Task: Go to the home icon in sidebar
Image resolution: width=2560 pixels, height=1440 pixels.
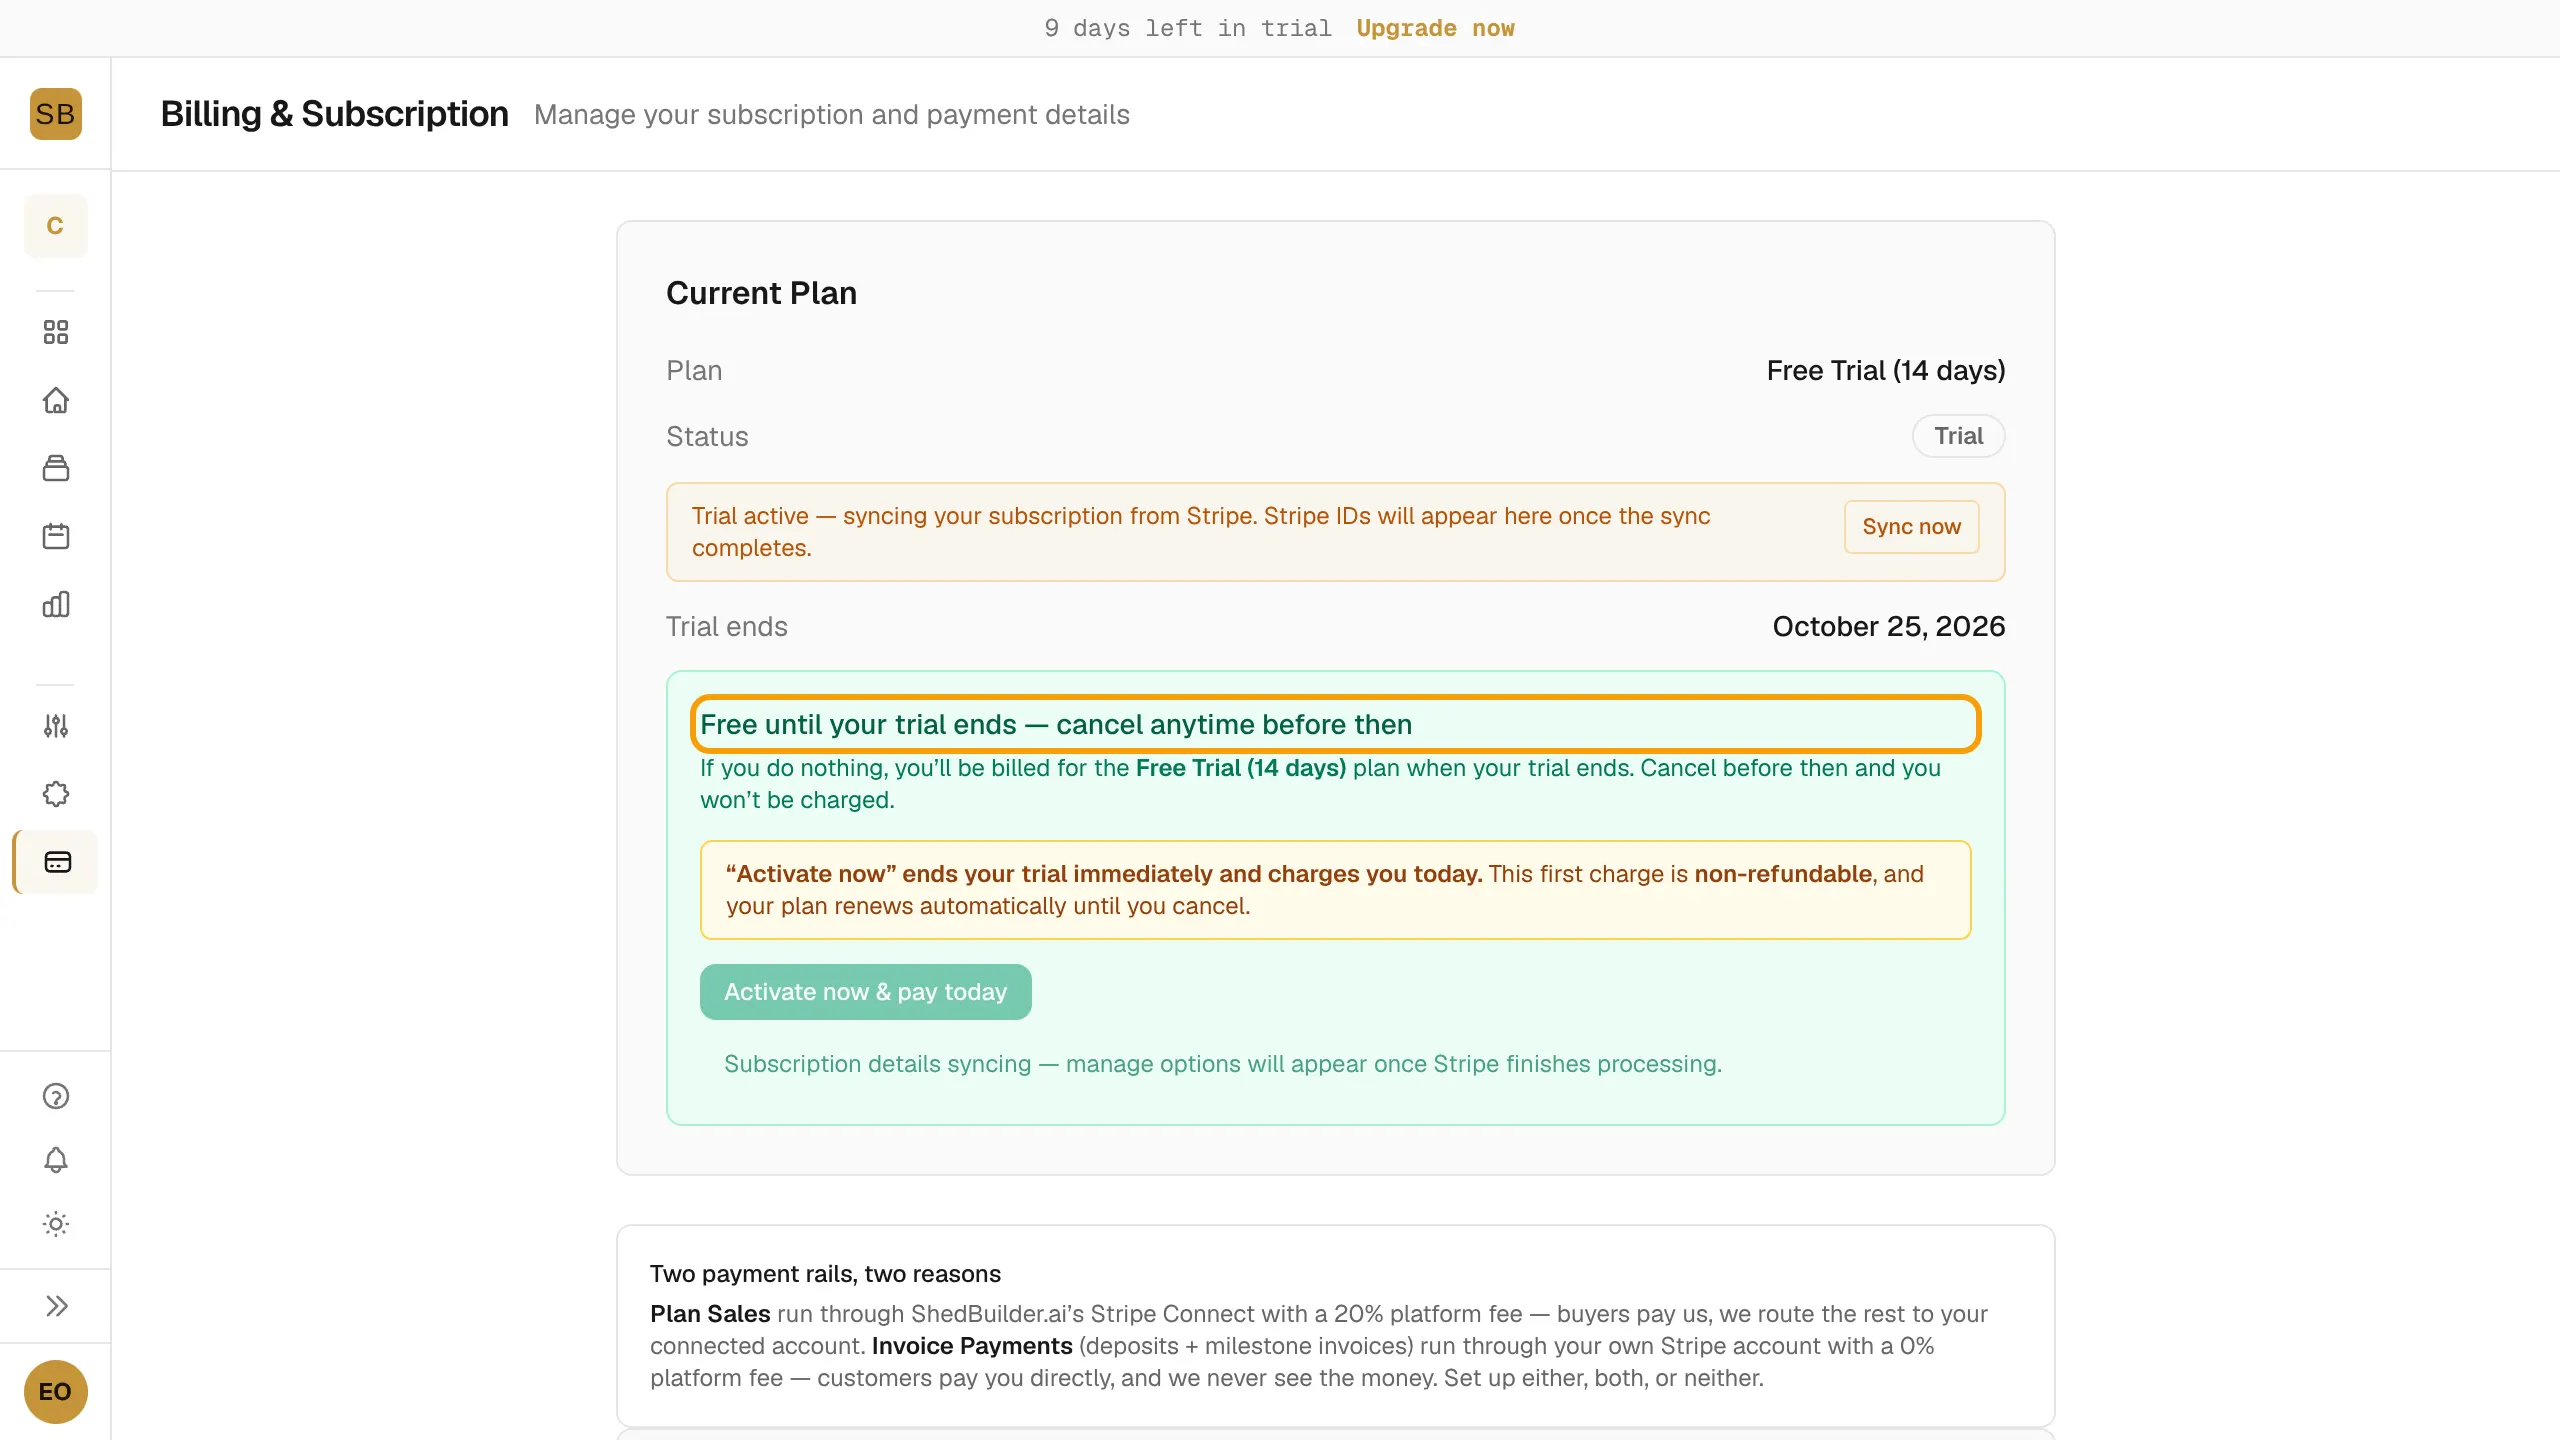Action: (56, 400)
